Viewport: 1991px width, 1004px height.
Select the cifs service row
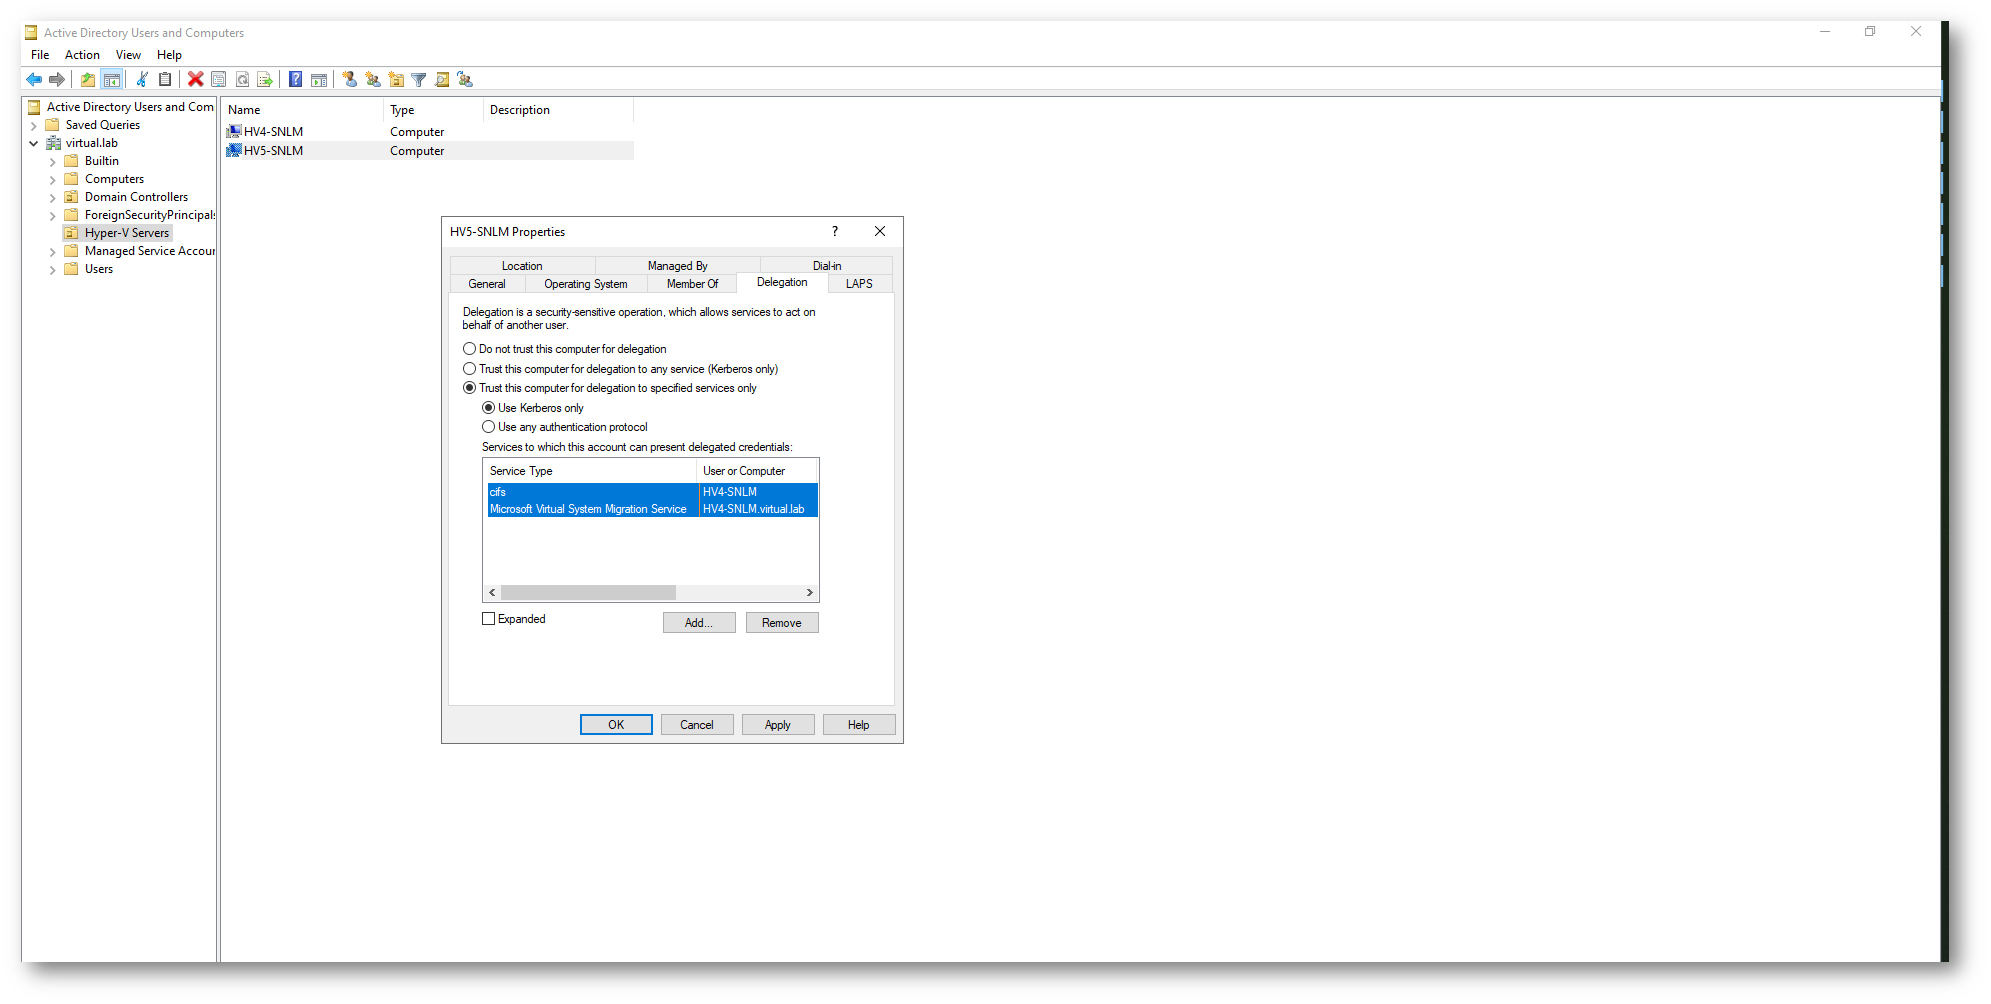[x=652, y=492]
